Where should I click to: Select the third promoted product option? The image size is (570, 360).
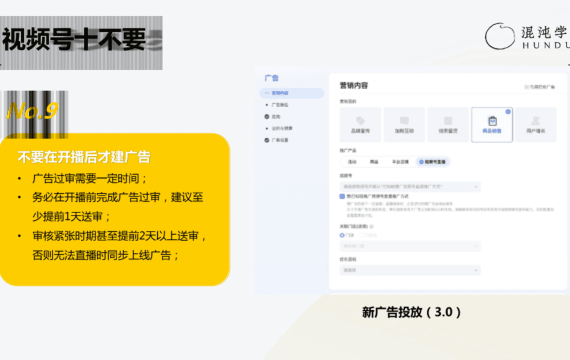point(400,162)
